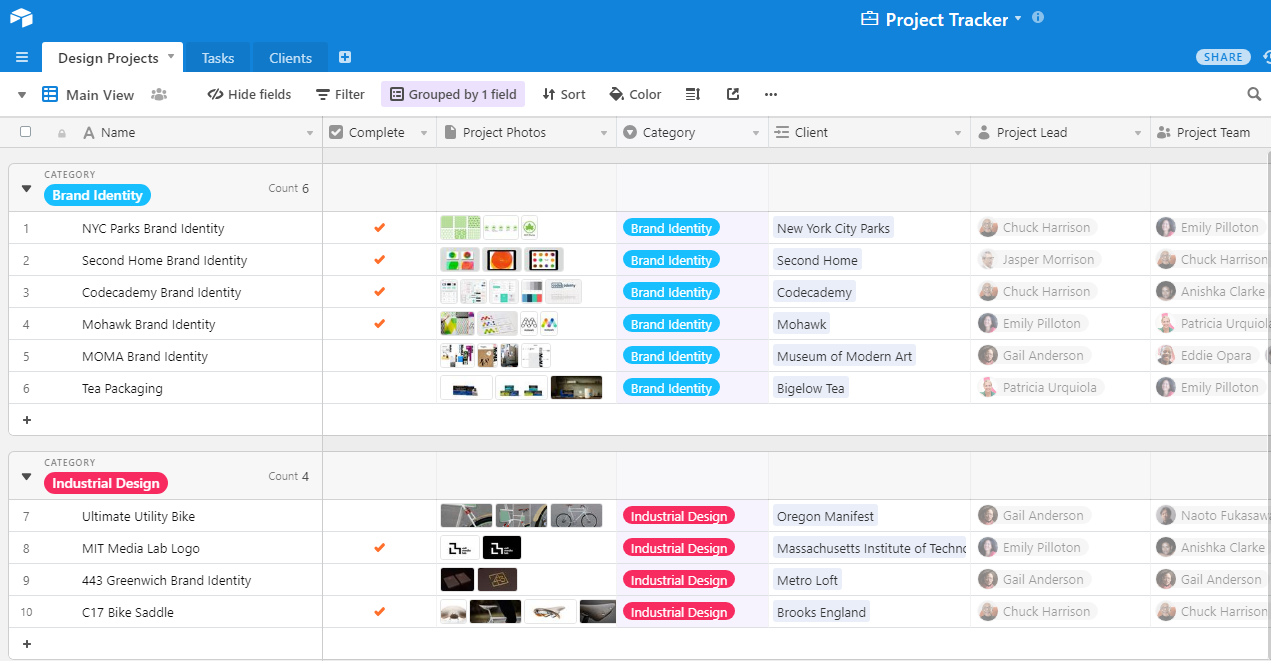Toggle Complete for MOMA Brand Identity
1271x661 pixels.
pyautogui.click(x=379, y=356)
